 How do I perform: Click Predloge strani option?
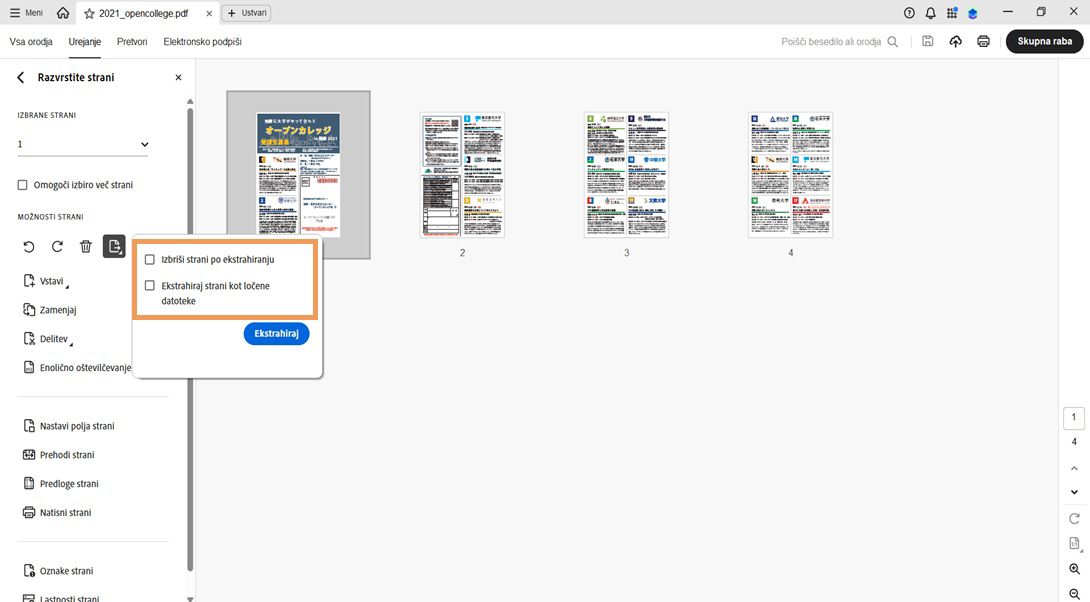pos(61,484)
